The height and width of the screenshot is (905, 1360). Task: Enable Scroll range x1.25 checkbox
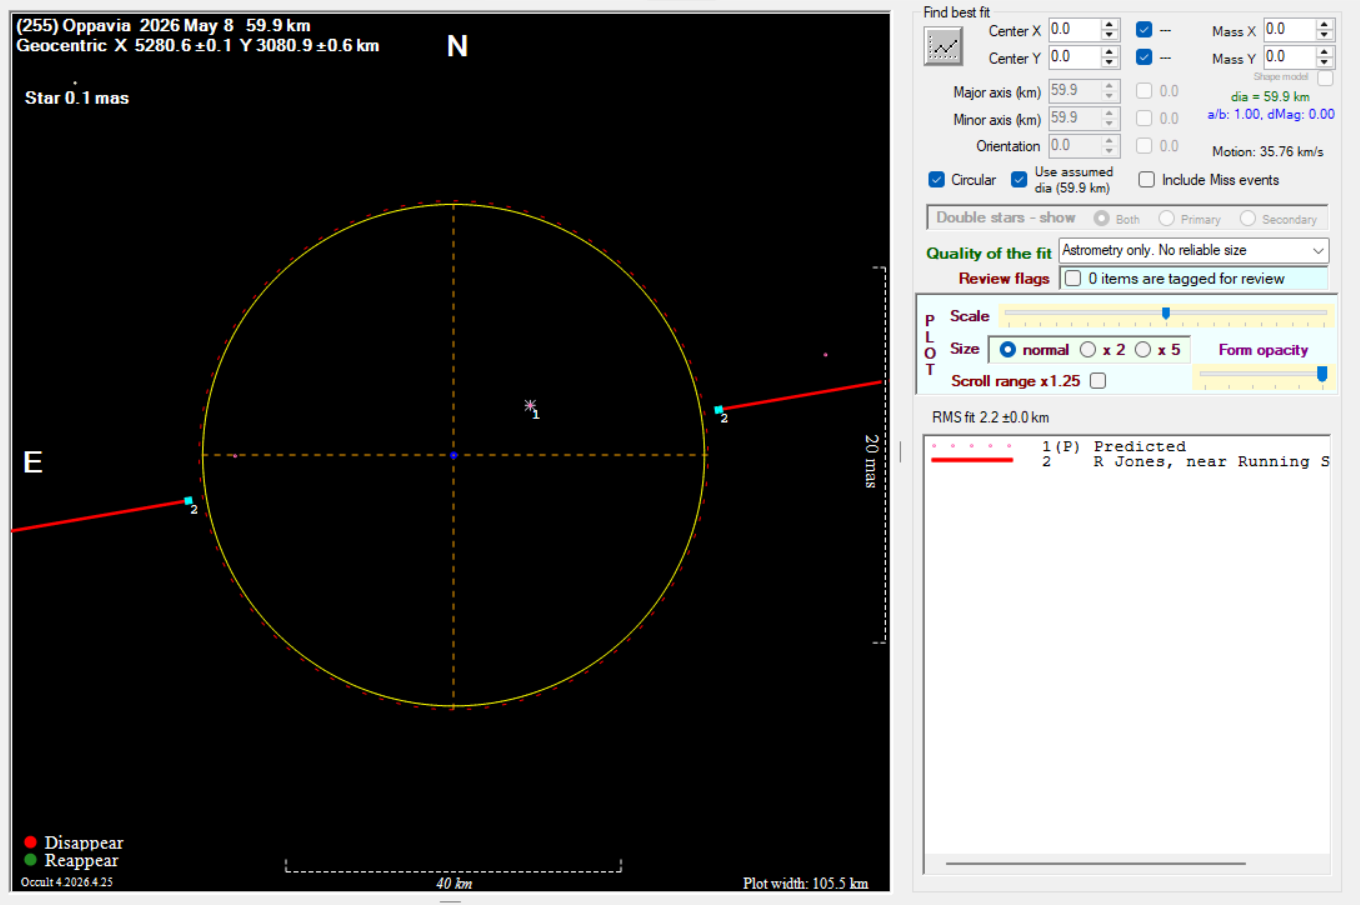pos(1098,381)
